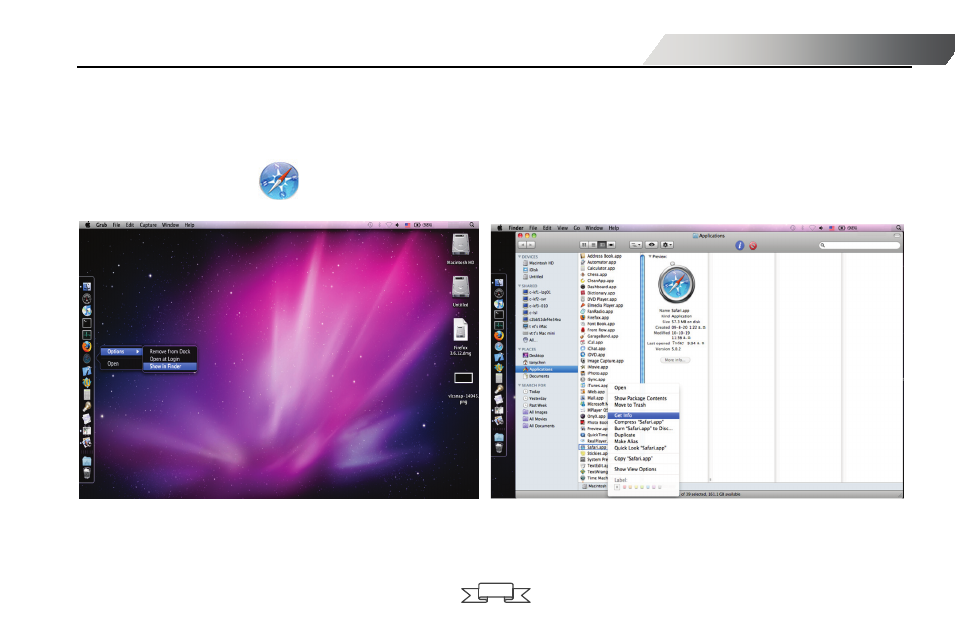955x636 pixels.
Task: Collapse the PLACES section in Finder sidebar
Action: click(x=520, y=349)
